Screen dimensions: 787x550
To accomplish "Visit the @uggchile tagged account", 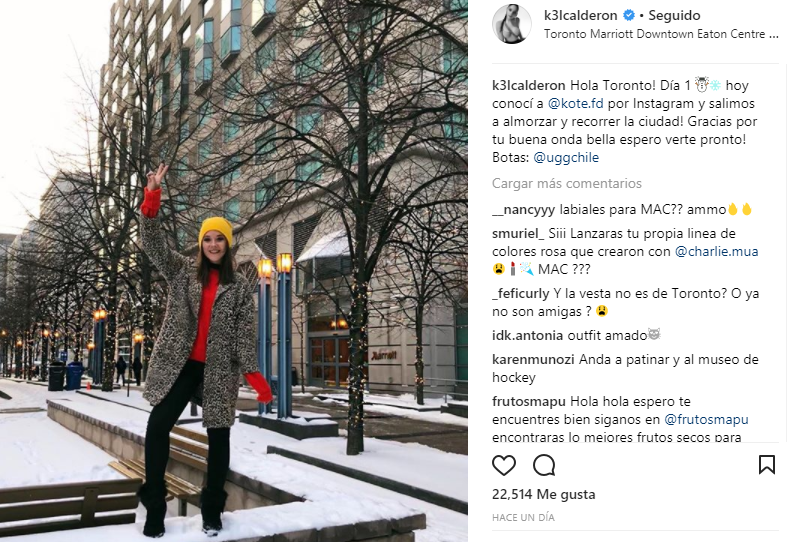I will (566, 158).
